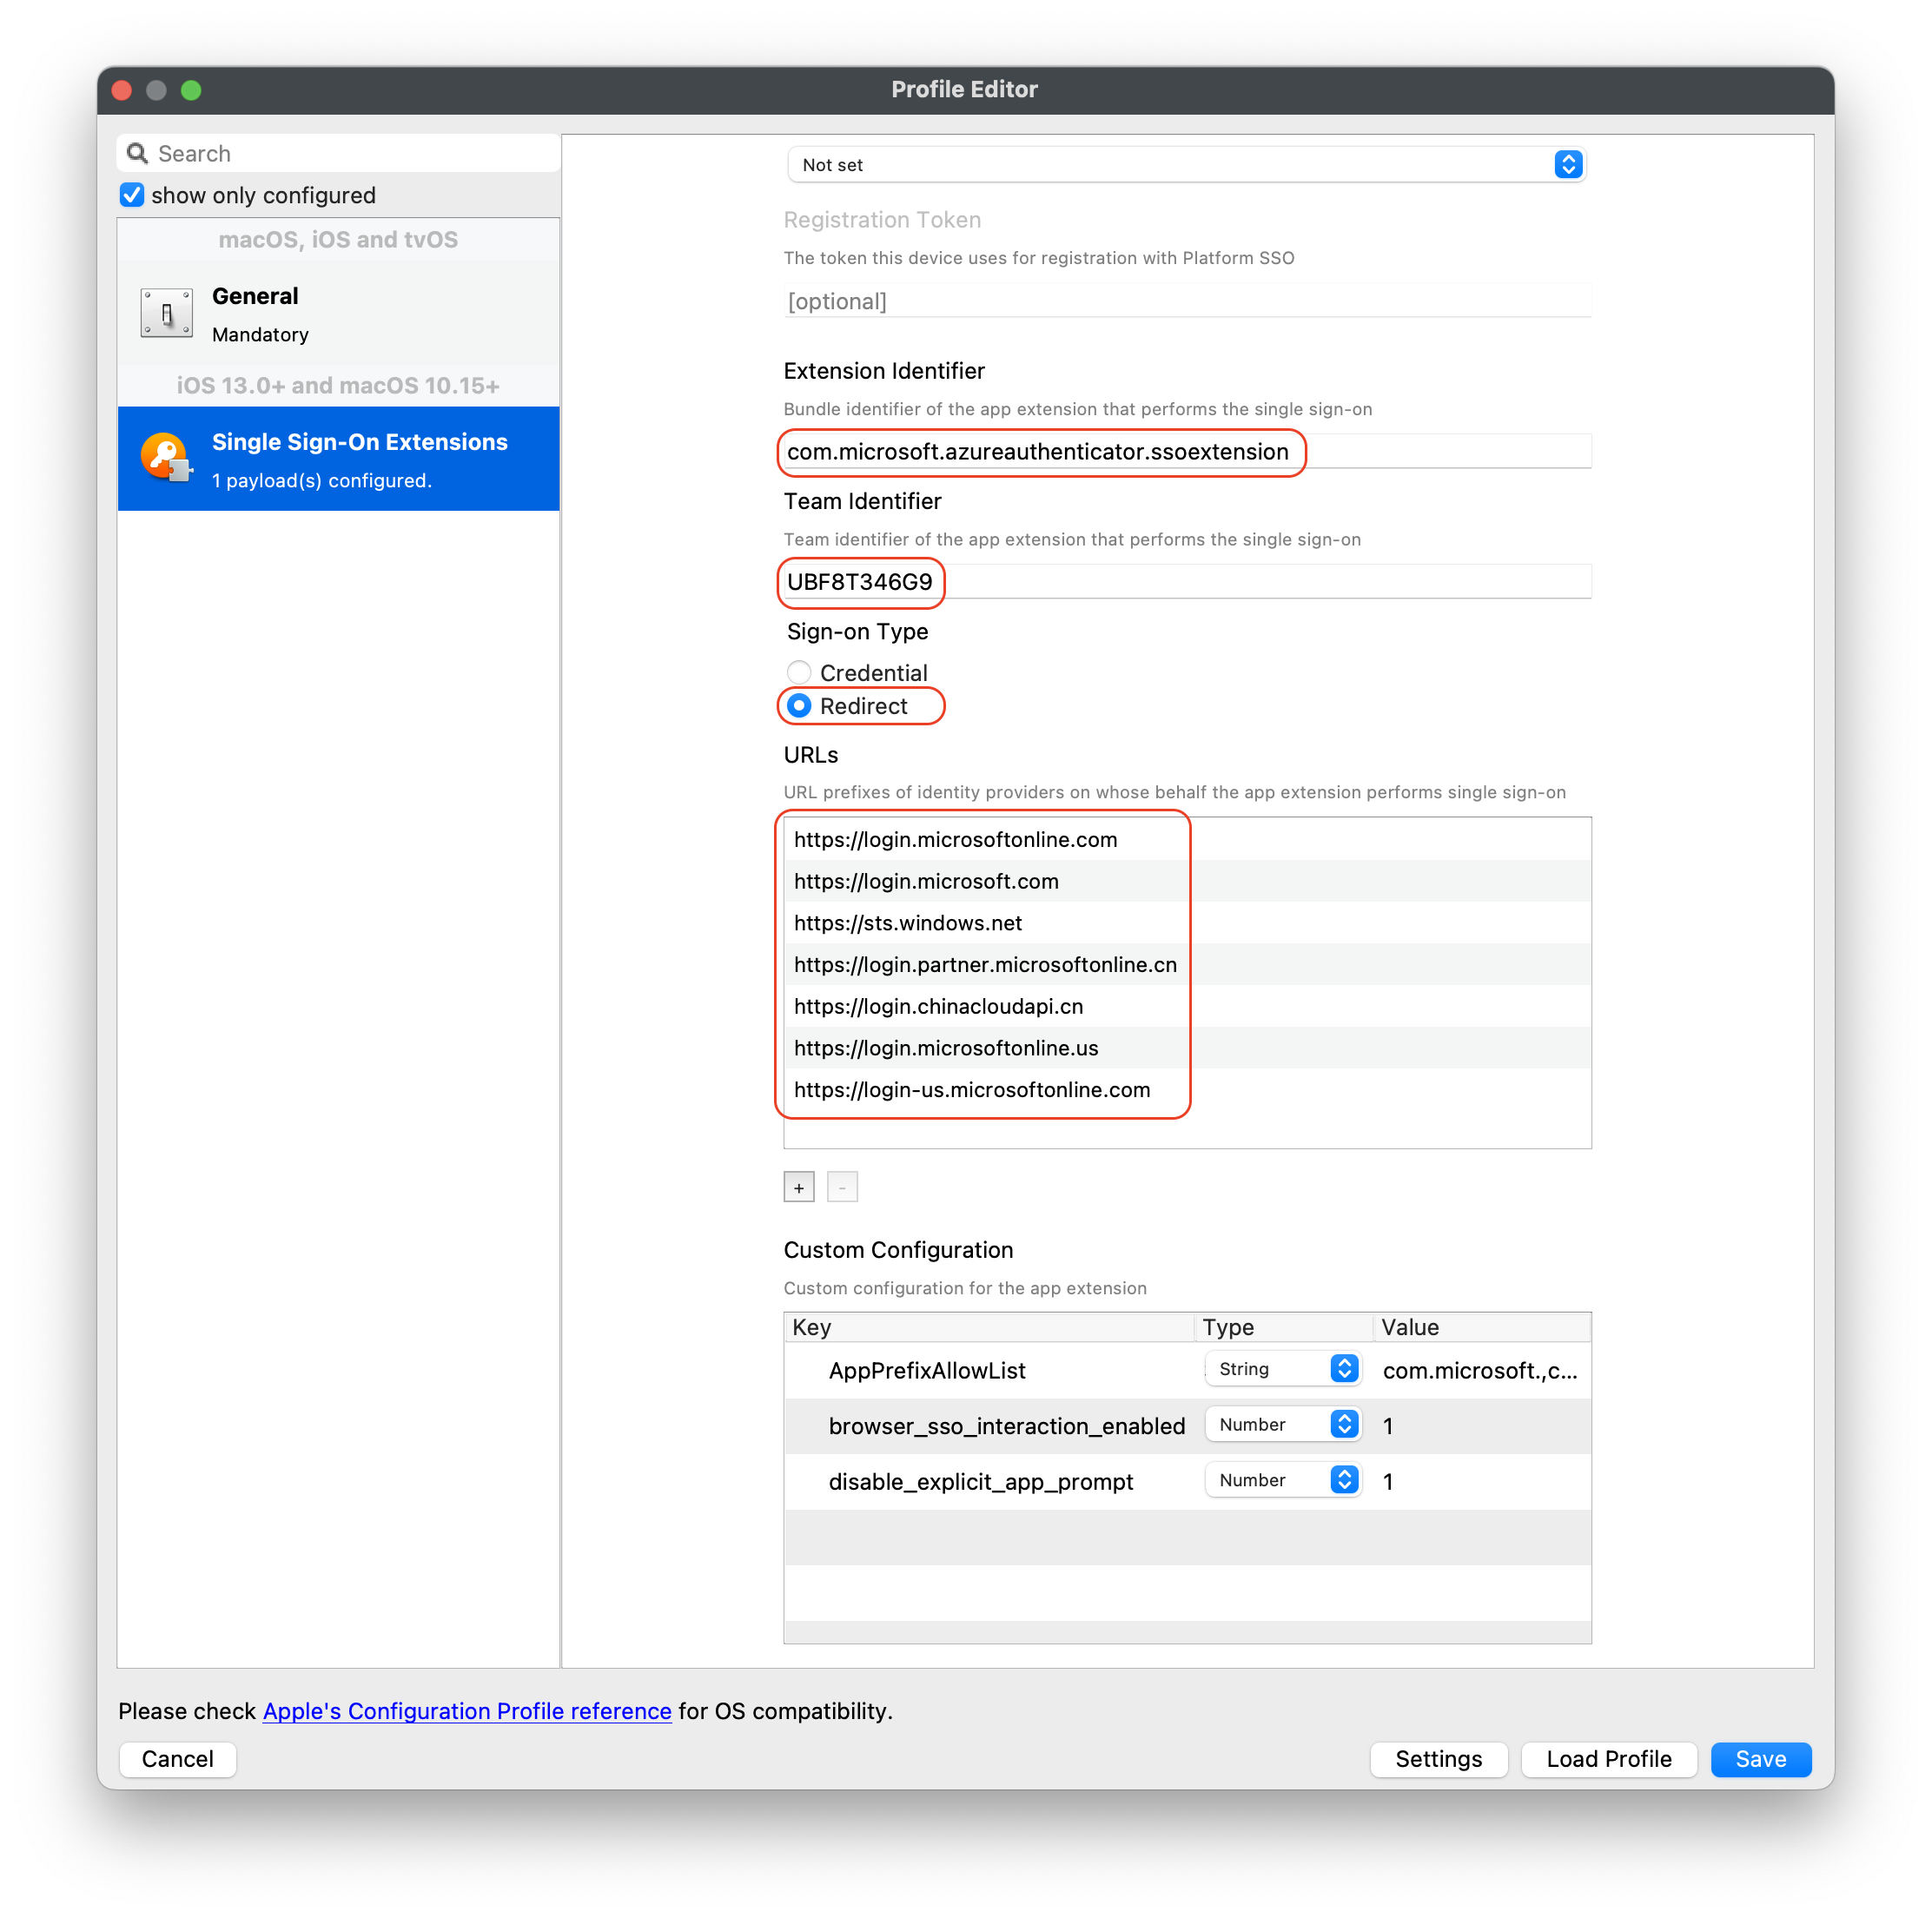Save the profile
The width and height of the screenshot is (1932, 1918).
click(x=1760, y=1759)
